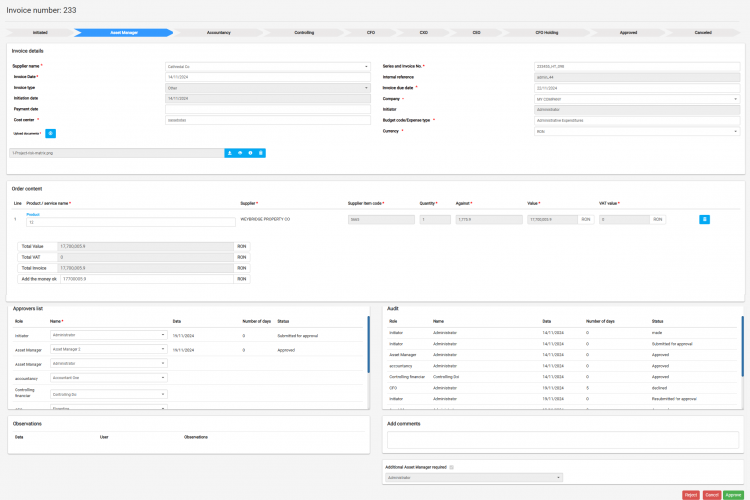Open the Supplier name dropdown
This screenshot has height=500, width=750.
pos(267,67)
